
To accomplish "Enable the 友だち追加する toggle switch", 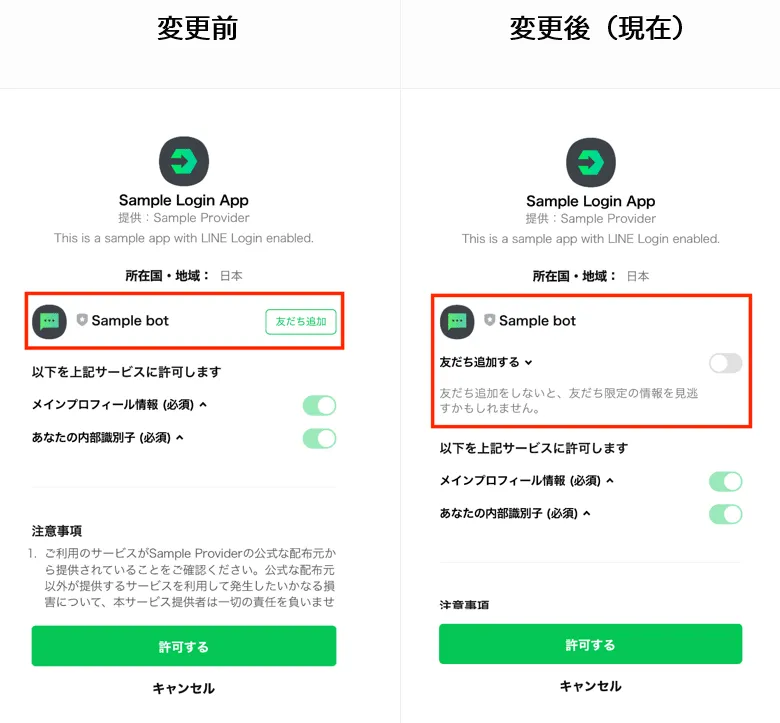I will coord(725,363).
